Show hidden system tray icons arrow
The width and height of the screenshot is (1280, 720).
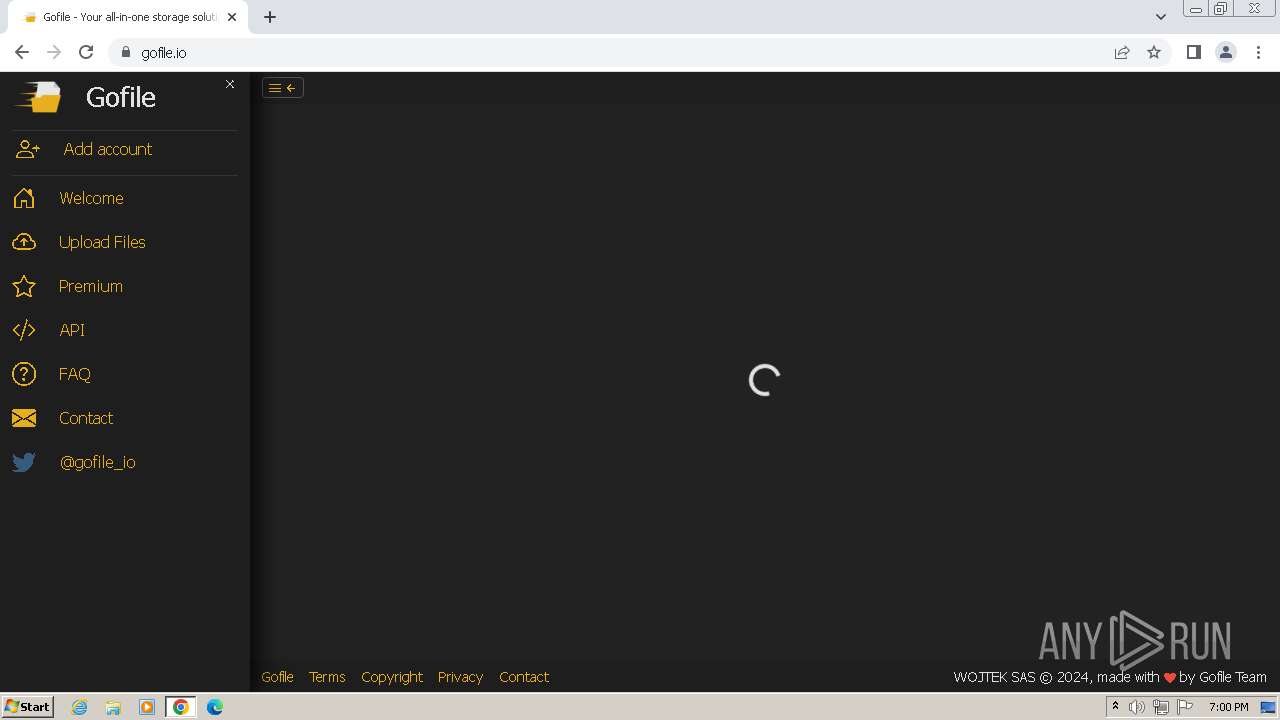pyautogui.click(x=1115, y=706)
